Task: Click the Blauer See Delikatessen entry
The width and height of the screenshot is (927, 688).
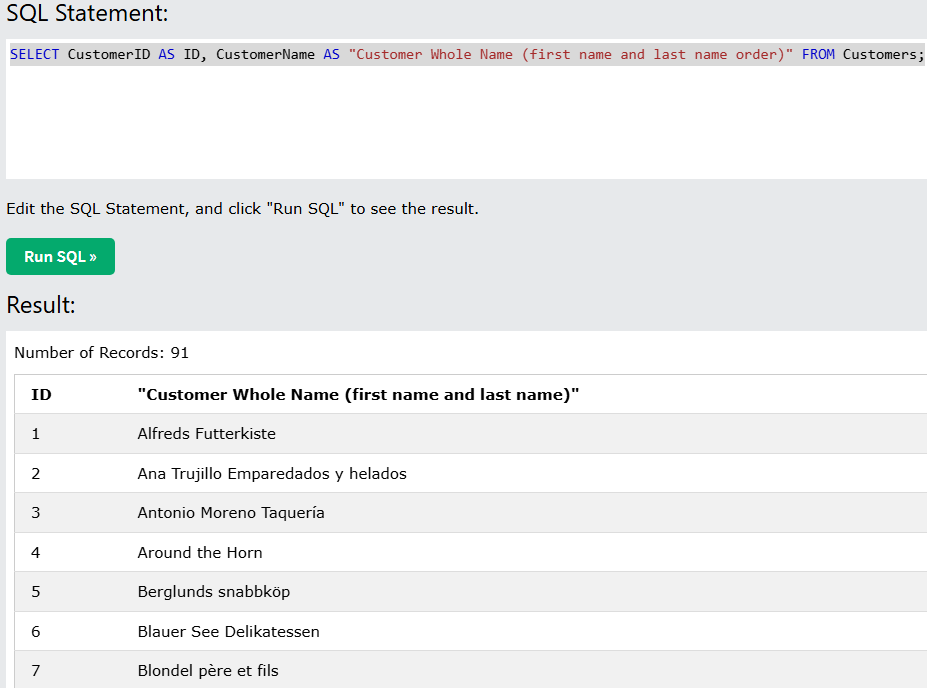Action: (x=228, y=632)
